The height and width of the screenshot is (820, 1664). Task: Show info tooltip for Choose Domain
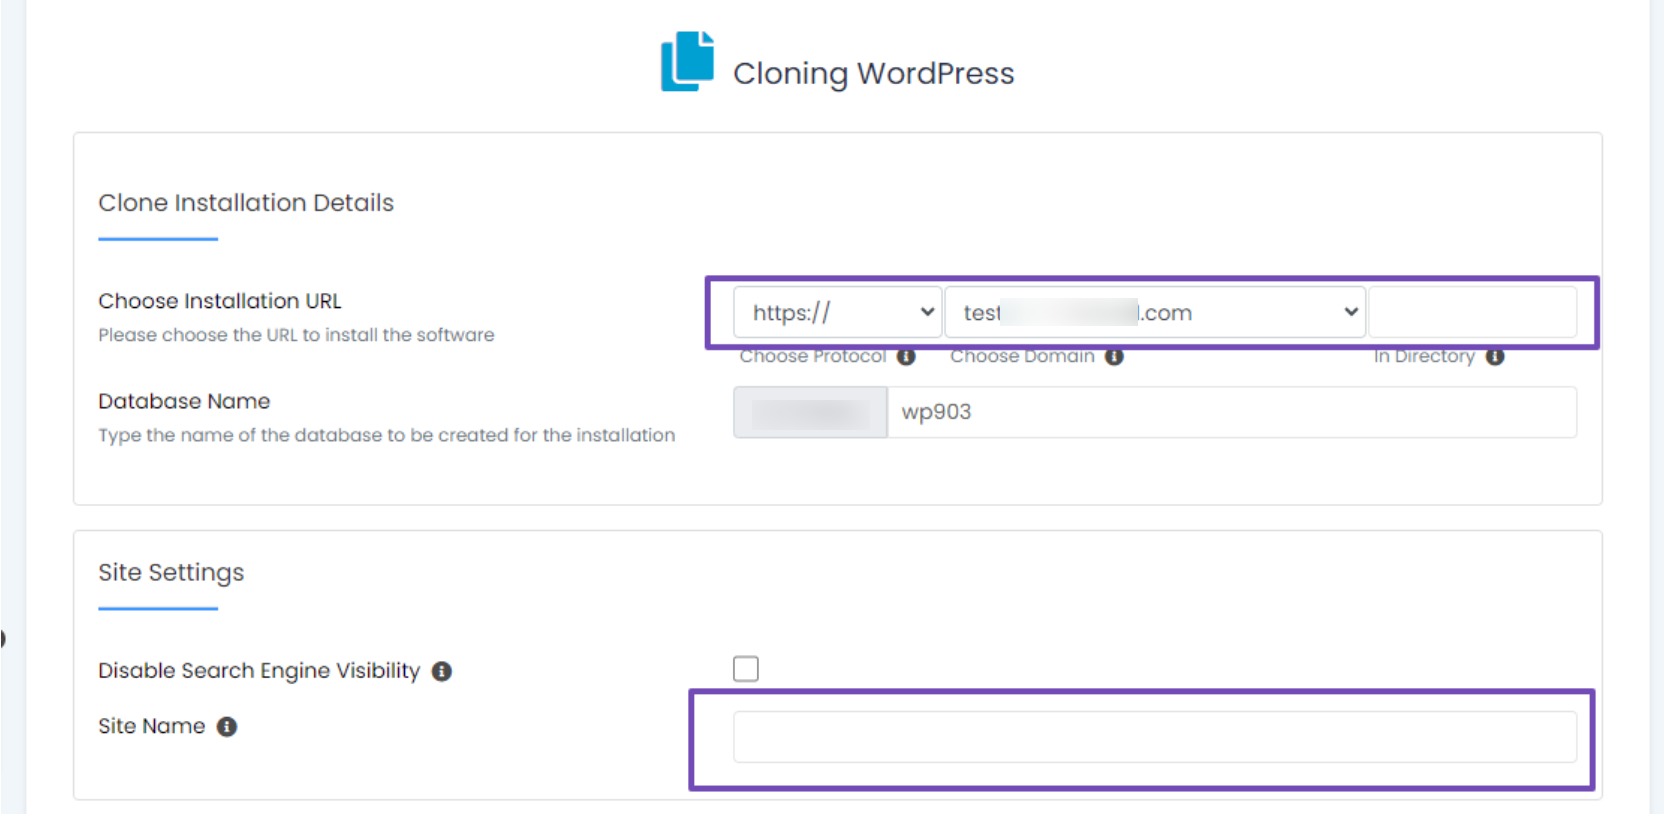pyautogui.click(x=1114, y=357)
